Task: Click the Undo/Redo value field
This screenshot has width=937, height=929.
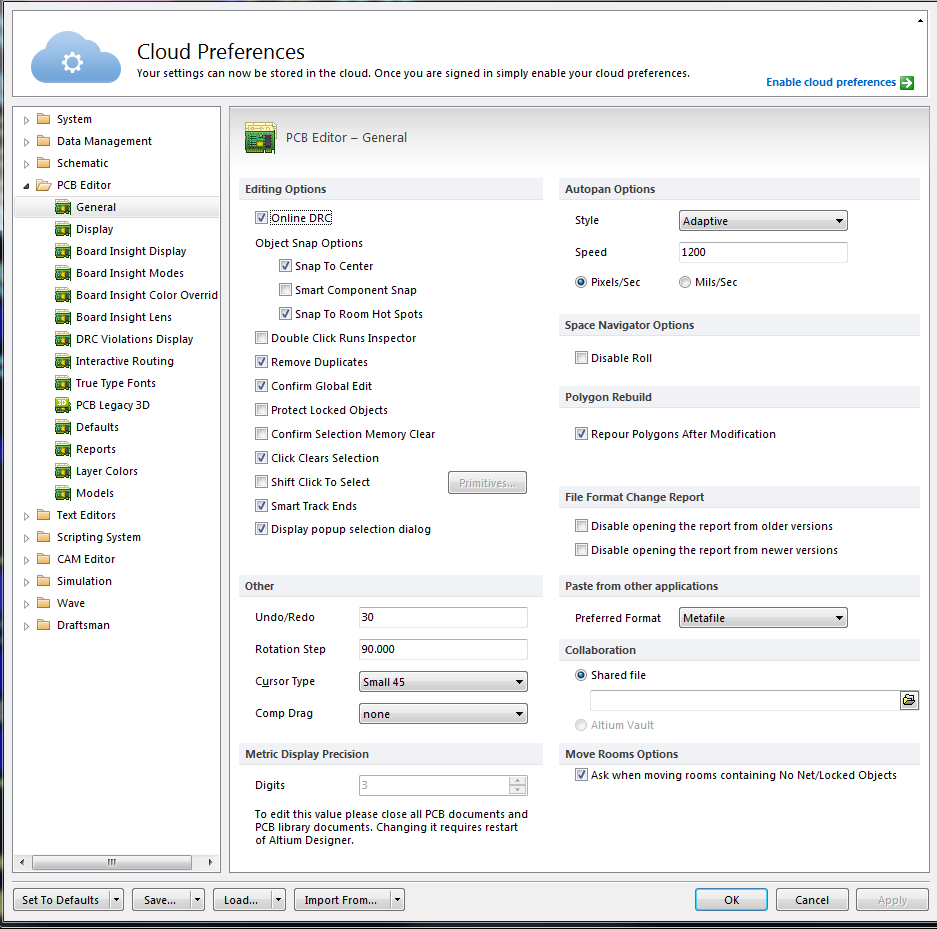Action: pos(443,617)
